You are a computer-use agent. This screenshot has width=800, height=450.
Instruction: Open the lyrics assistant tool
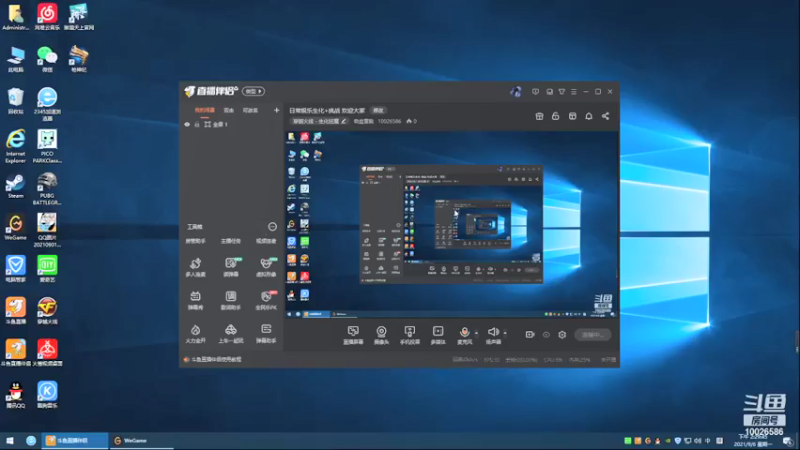(x=231, y=301)
